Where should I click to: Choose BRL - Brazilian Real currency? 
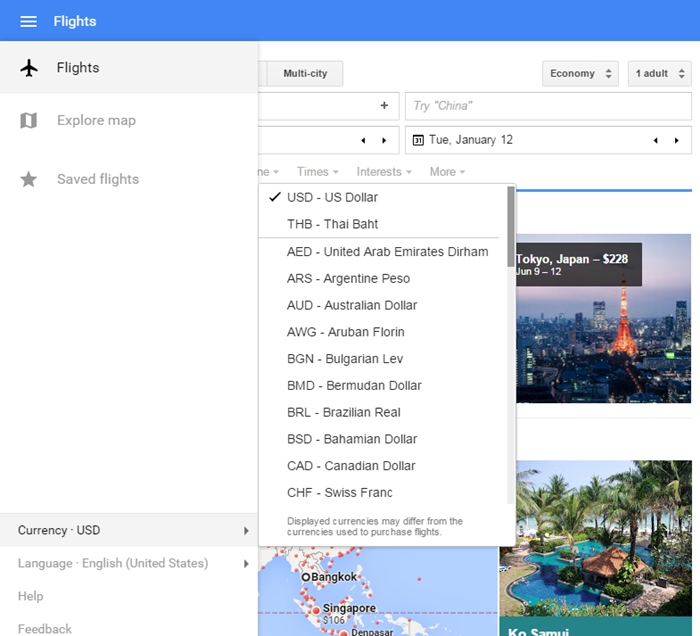click(383, 412)
